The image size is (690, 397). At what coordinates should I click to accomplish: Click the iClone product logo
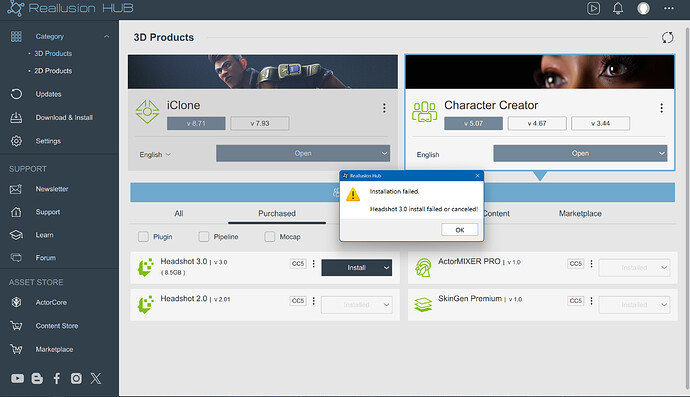click(147, 111)
